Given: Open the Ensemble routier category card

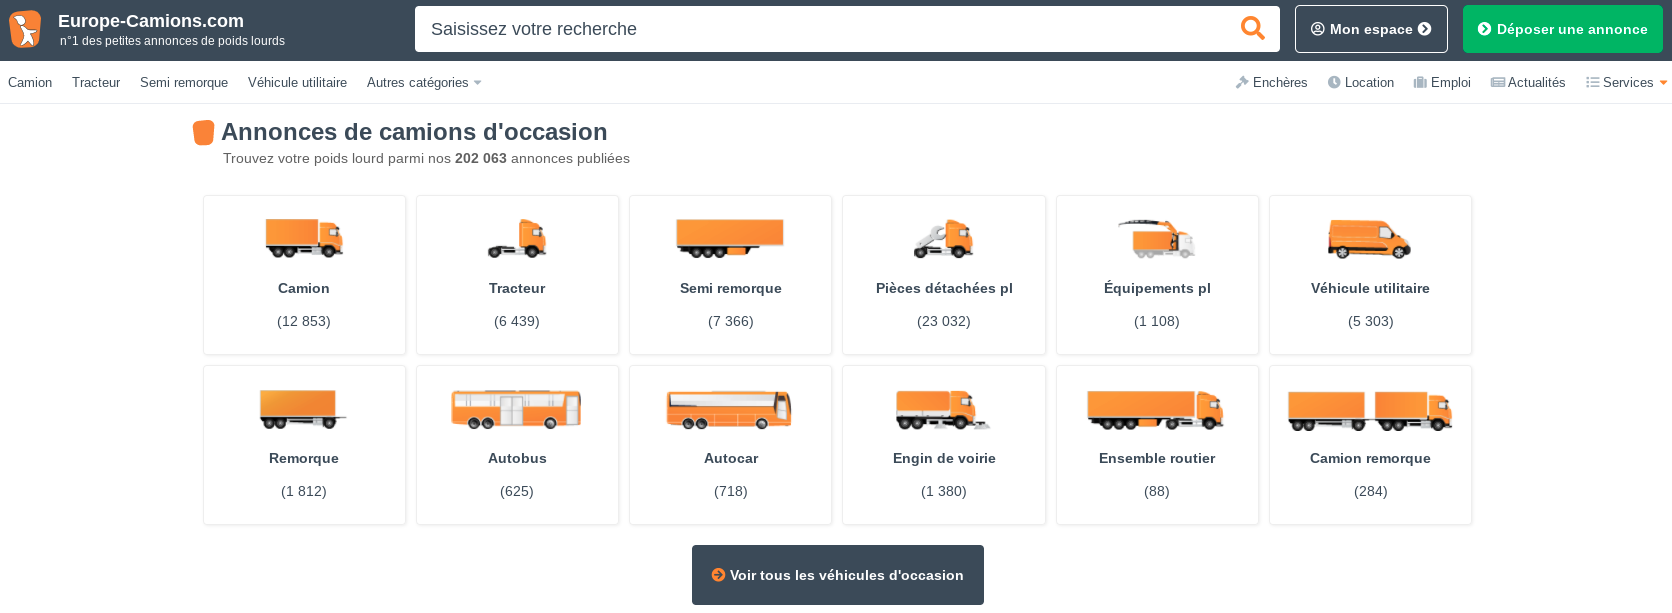Looking at the screenshot, I should coord(1157,445).
